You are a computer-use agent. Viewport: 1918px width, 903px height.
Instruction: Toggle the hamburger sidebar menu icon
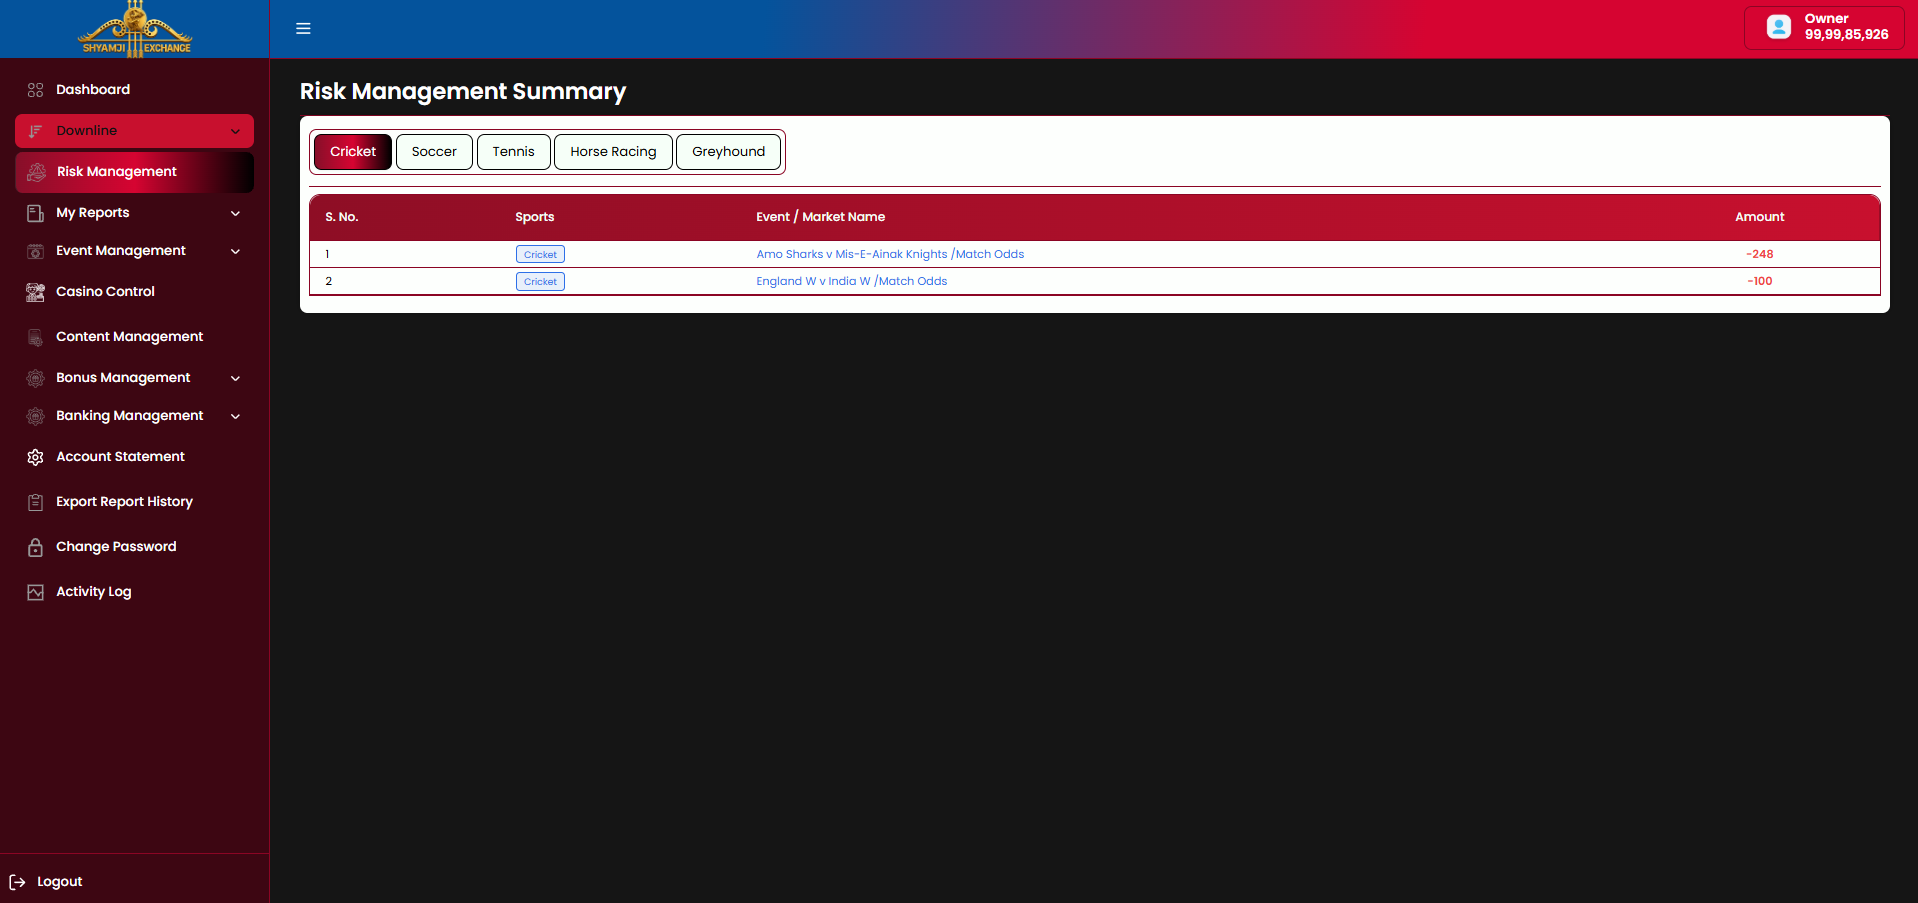click(303, 29)
